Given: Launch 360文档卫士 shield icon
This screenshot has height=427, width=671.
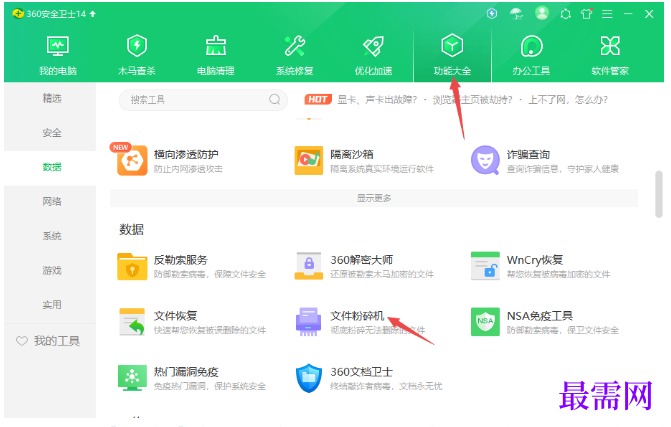Looking at the screenshot, I should 309,378.
